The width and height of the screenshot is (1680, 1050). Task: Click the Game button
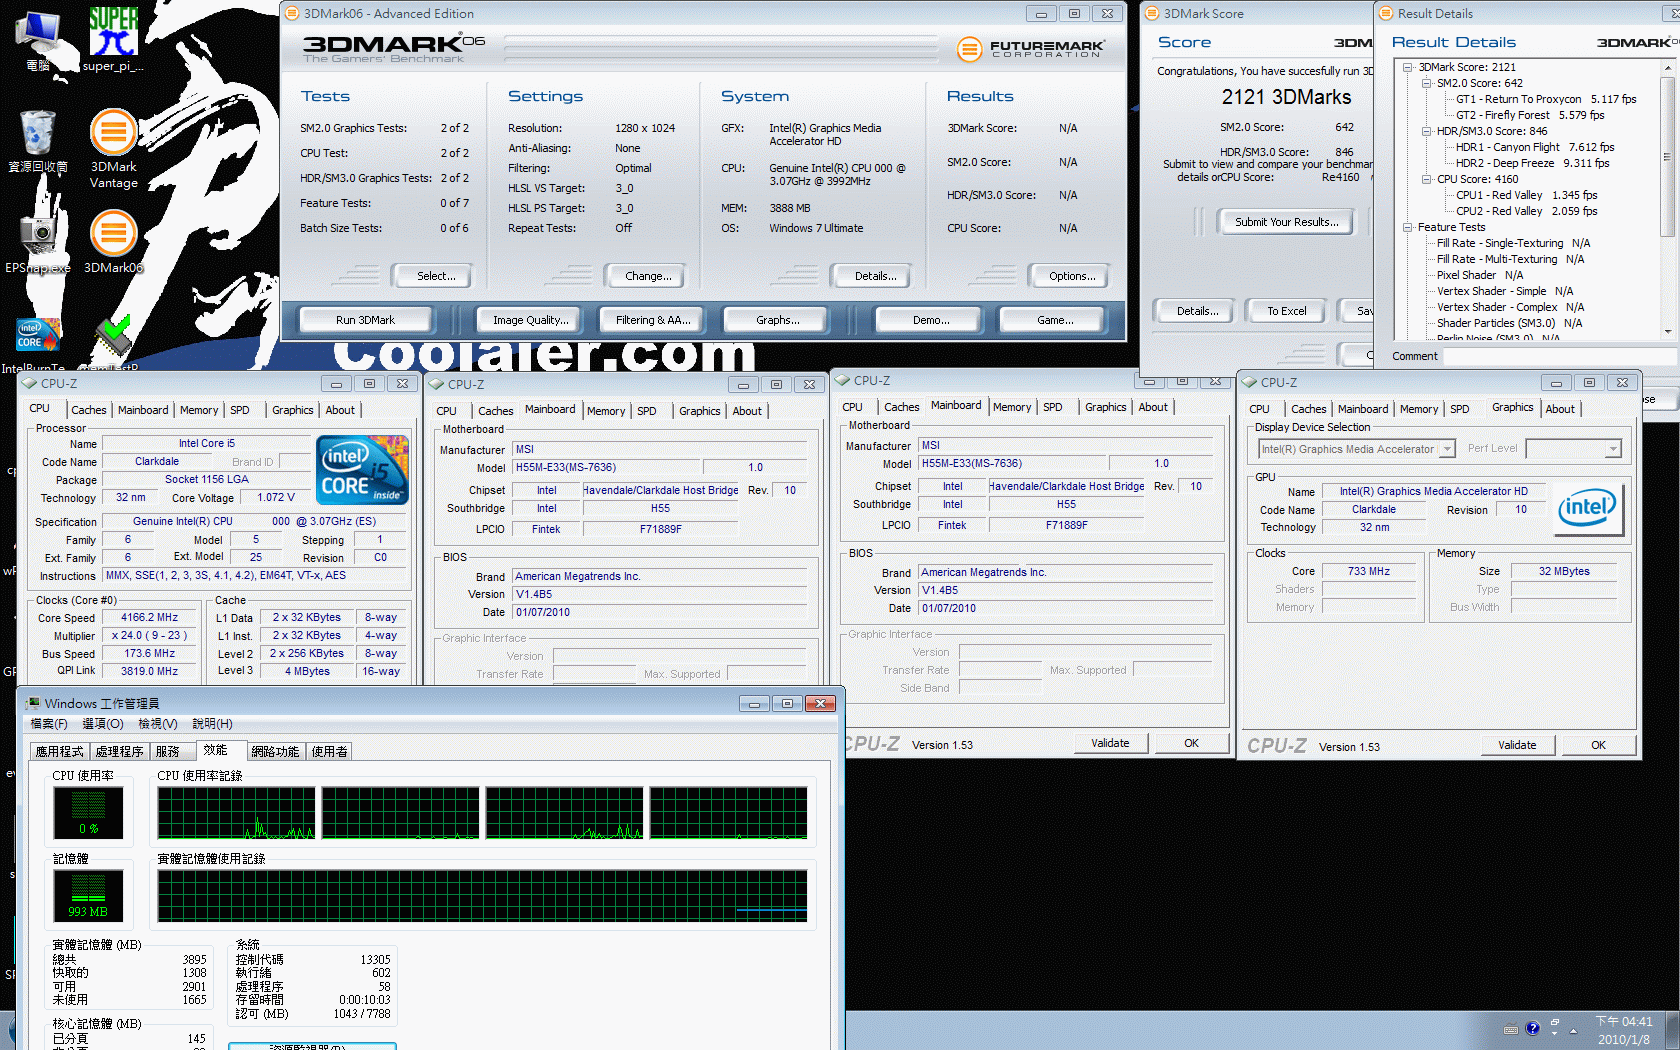(1055, 320)
